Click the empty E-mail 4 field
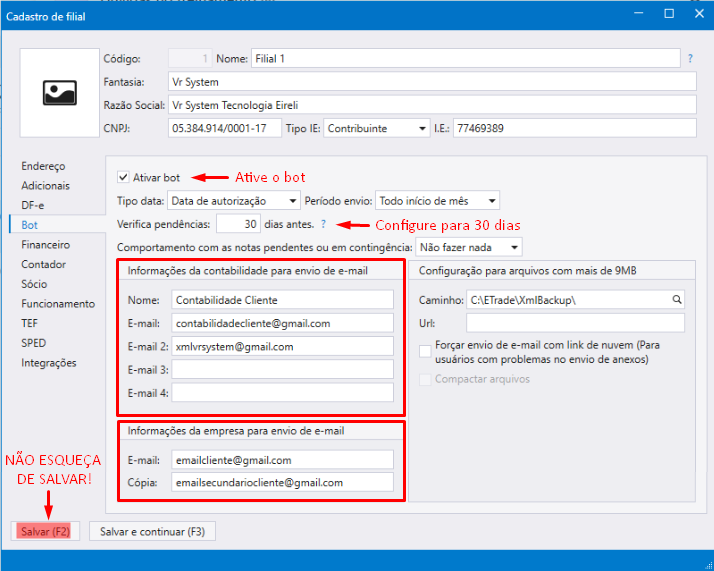This screenshot has width=714, height=571. (283, 393)
